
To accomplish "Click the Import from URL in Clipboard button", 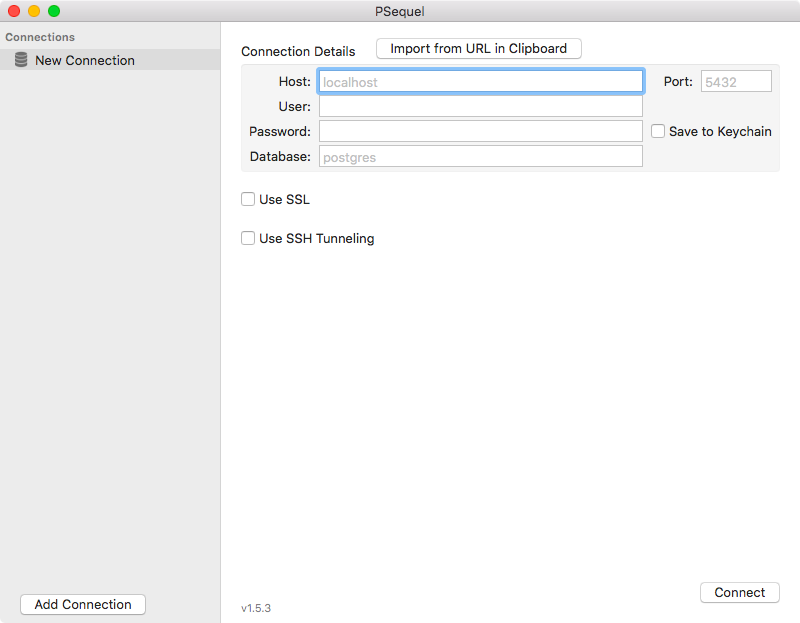I will (479, 48).
